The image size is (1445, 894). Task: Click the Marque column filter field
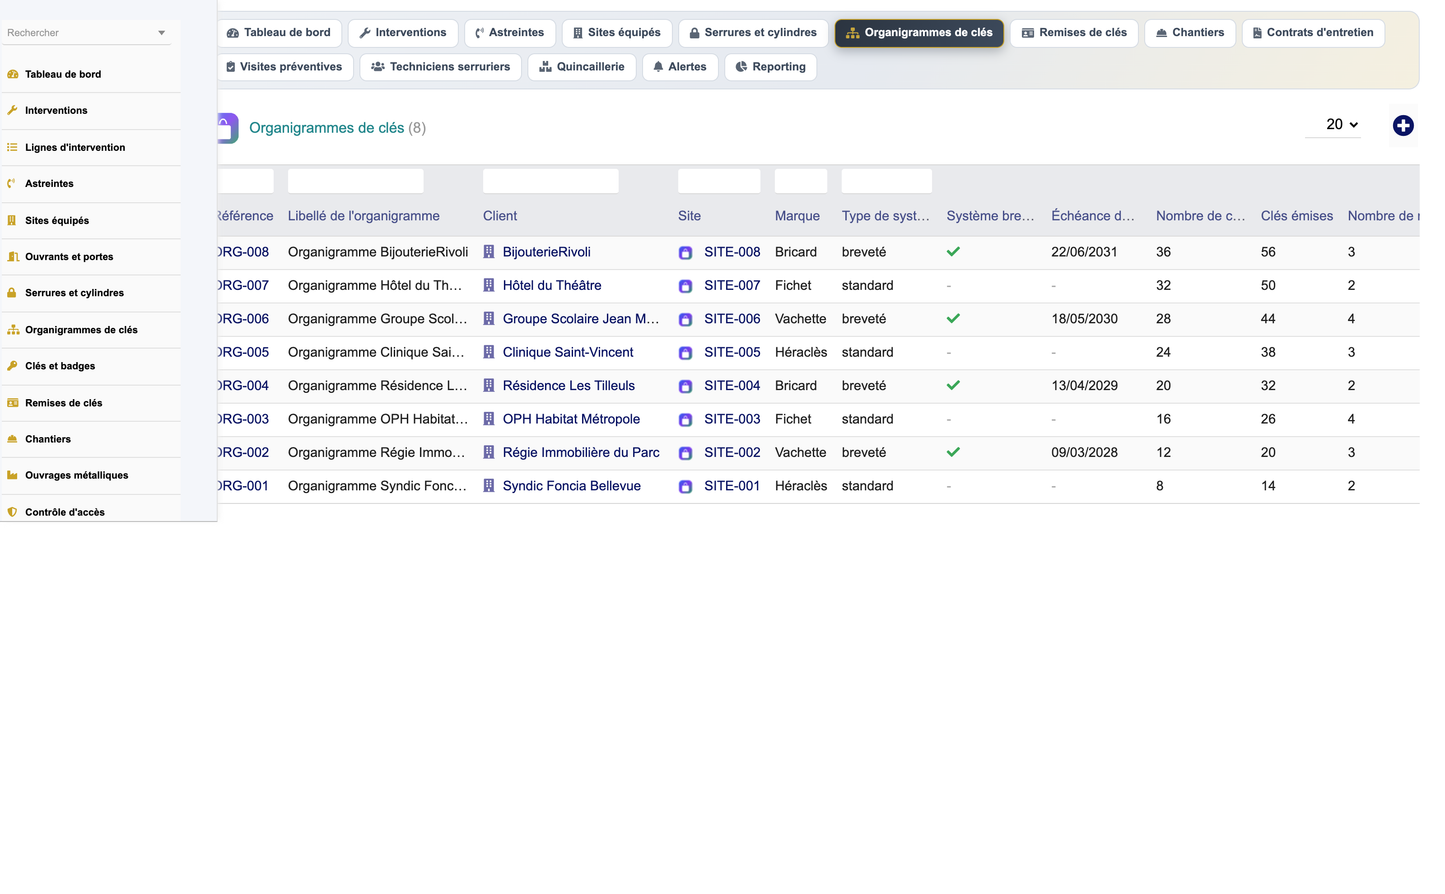801,181
